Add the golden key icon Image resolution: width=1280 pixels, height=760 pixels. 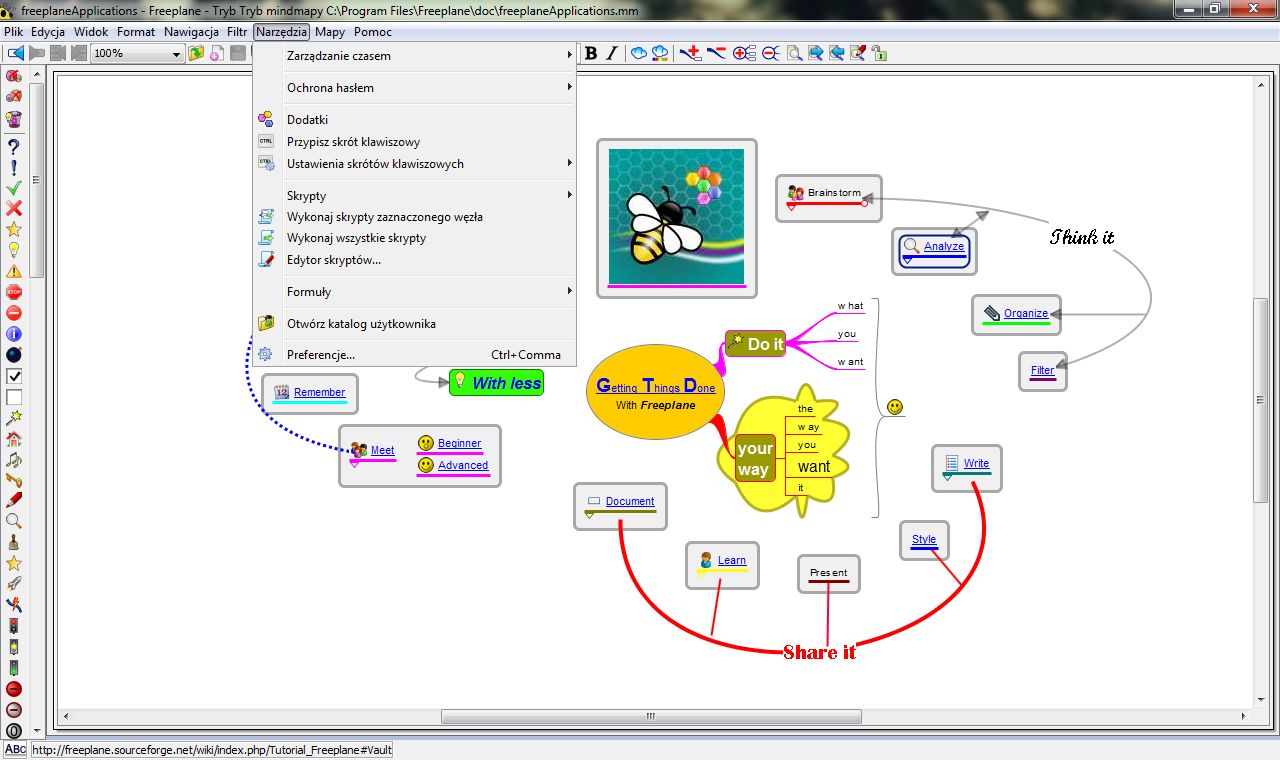pyautogui.click(x=14, y=480)
